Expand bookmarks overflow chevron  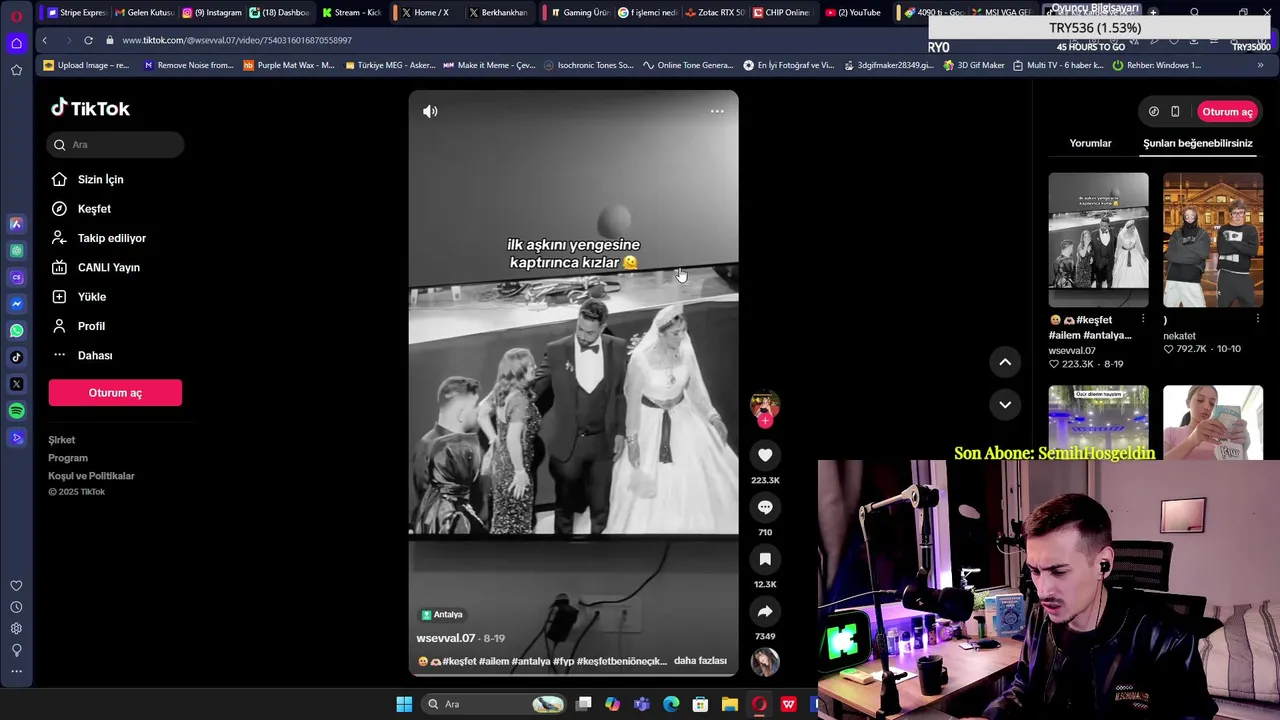click(x=1260, y=65)
